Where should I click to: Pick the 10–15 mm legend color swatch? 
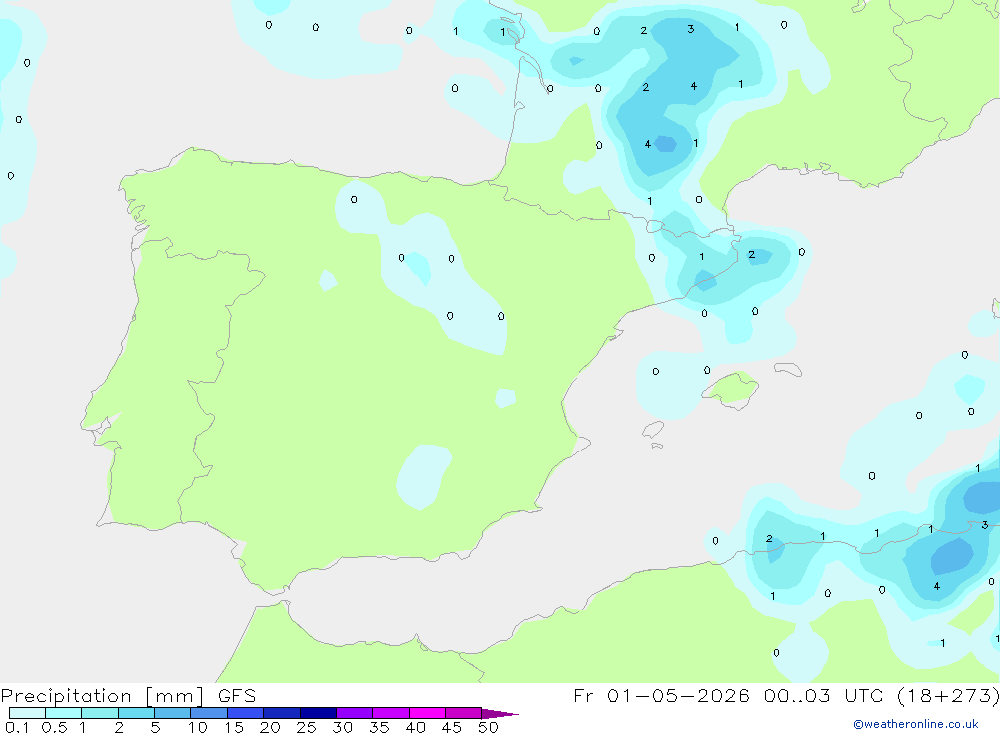[209, 713]
